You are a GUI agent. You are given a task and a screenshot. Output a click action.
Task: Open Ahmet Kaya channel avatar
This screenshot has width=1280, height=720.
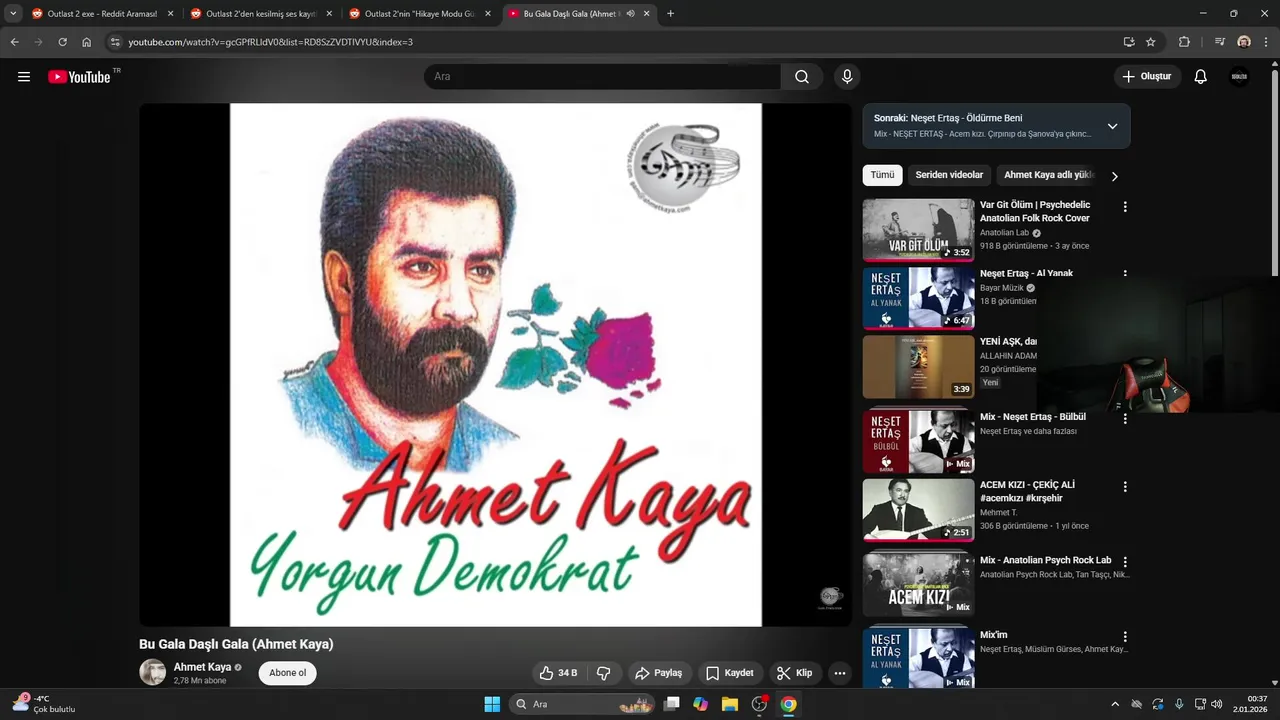[x=153, y=673]
